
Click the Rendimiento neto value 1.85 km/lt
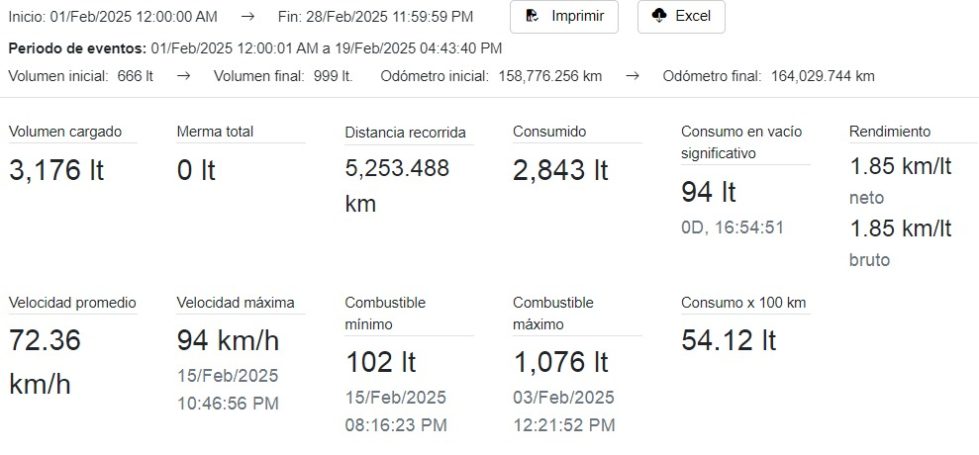point(900,167)
